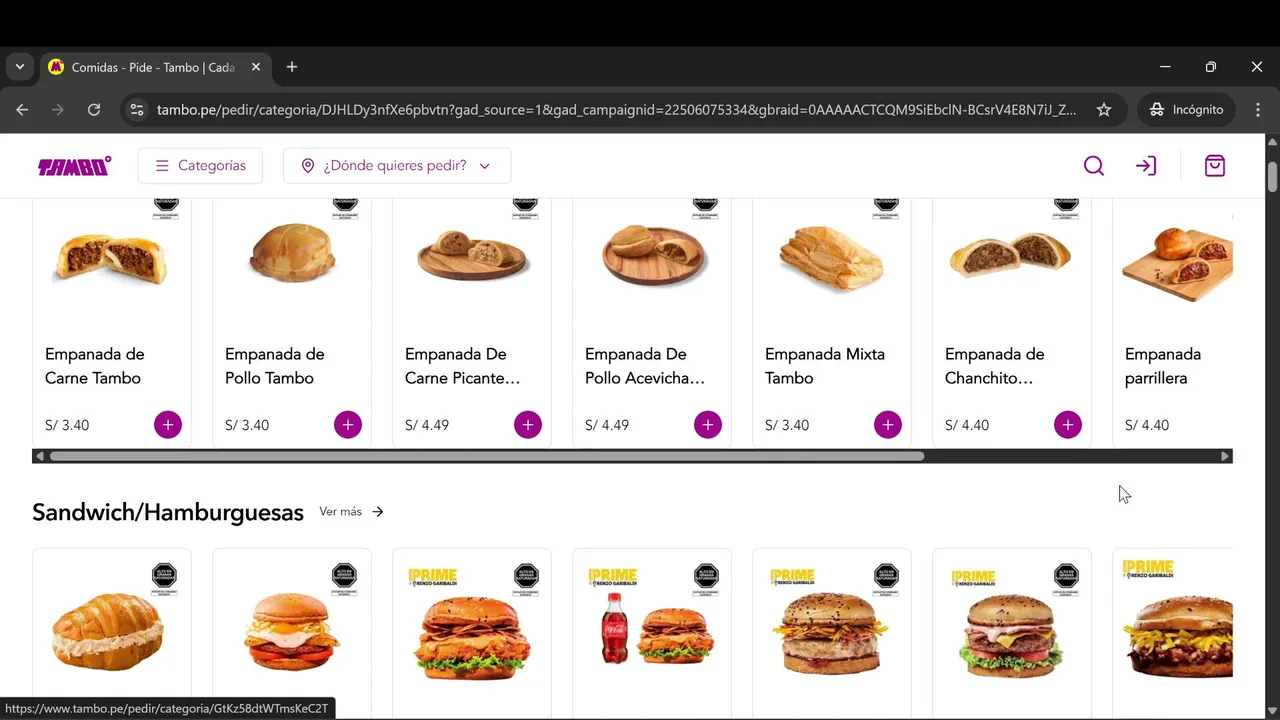Select the Comidas - Pide - Tambo tab
Image resolution: width=1280 pixels, height=720 pixels.
point(154,67)
